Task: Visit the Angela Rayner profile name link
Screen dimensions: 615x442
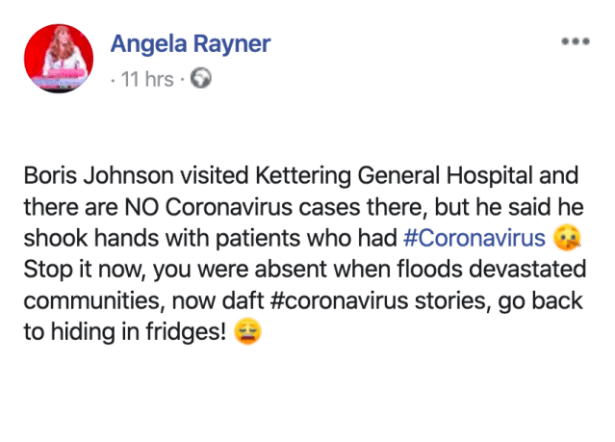Action: click(x=189, y=44)
